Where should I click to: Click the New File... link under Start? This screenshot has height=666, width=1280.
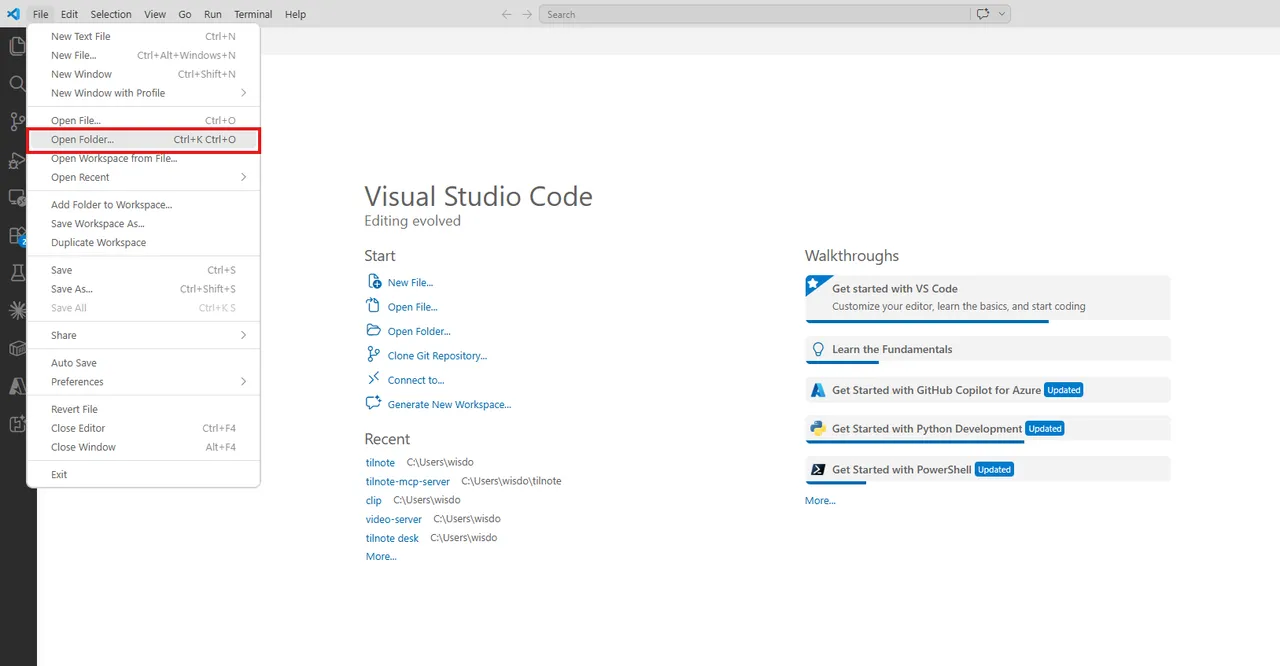(410, 283)
